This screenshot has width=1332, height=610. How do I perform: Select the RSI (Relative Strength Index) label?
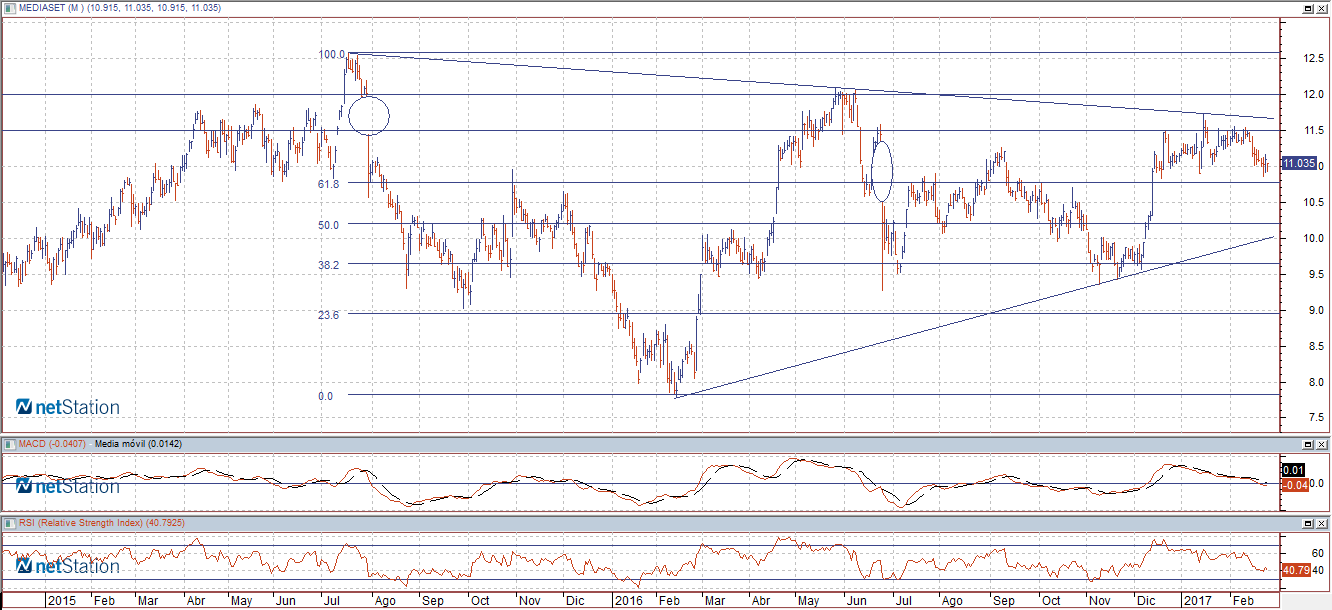81,523
